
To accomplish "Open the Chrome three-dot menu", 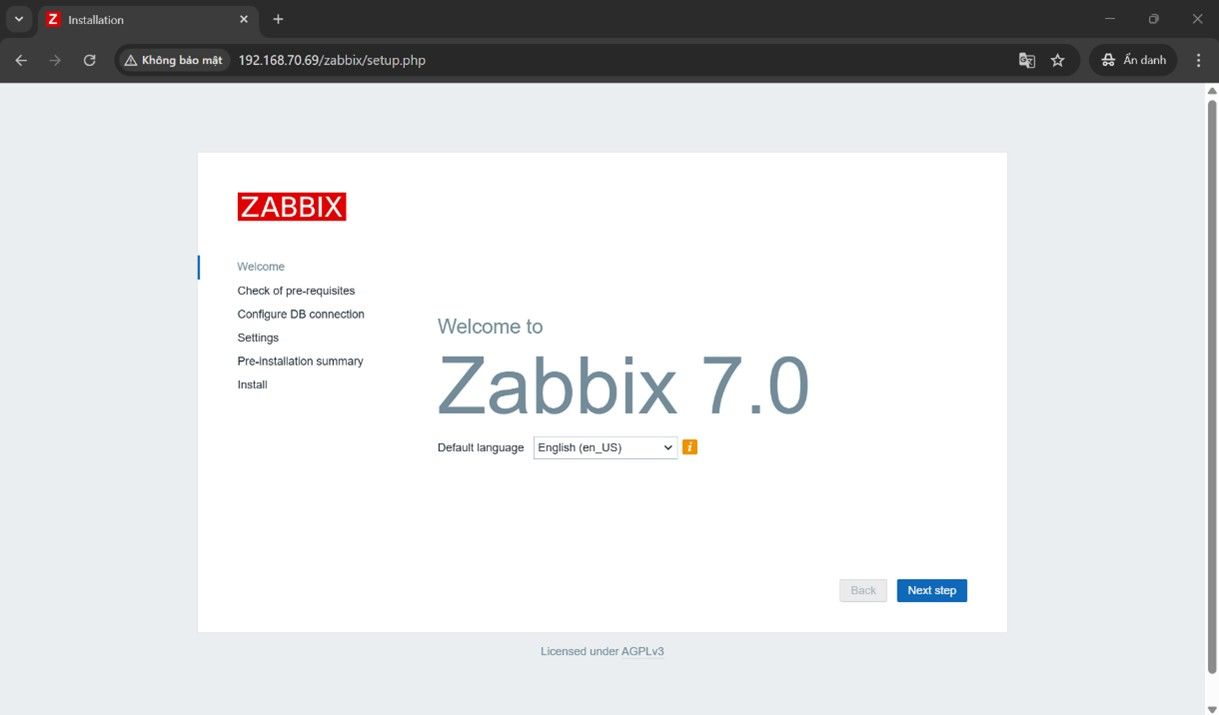I will pyautogui.click(x=1198, y=60).
